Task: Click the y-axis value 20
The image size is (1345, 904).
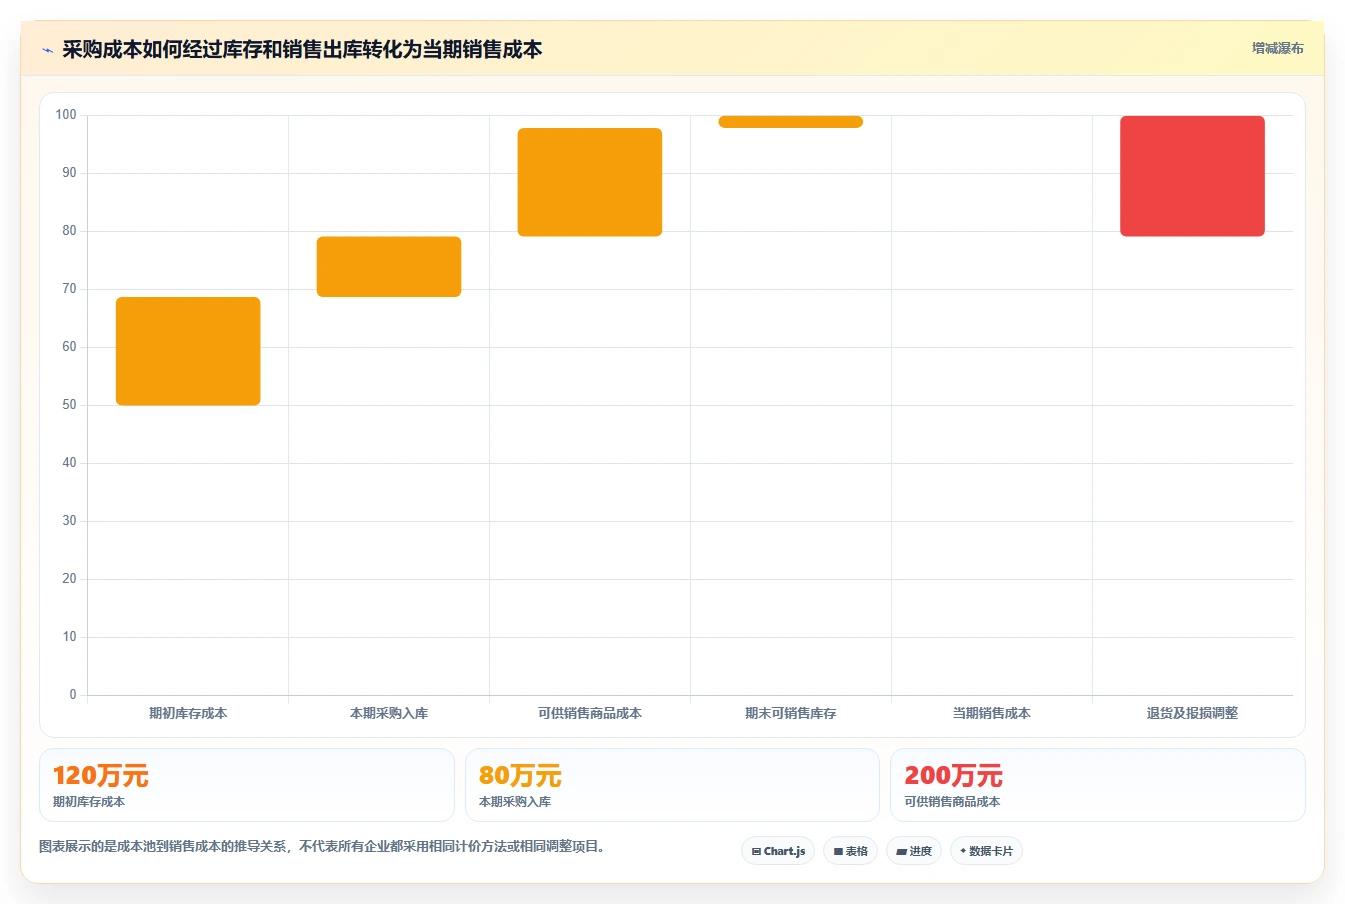Action: tap(69, 579)
